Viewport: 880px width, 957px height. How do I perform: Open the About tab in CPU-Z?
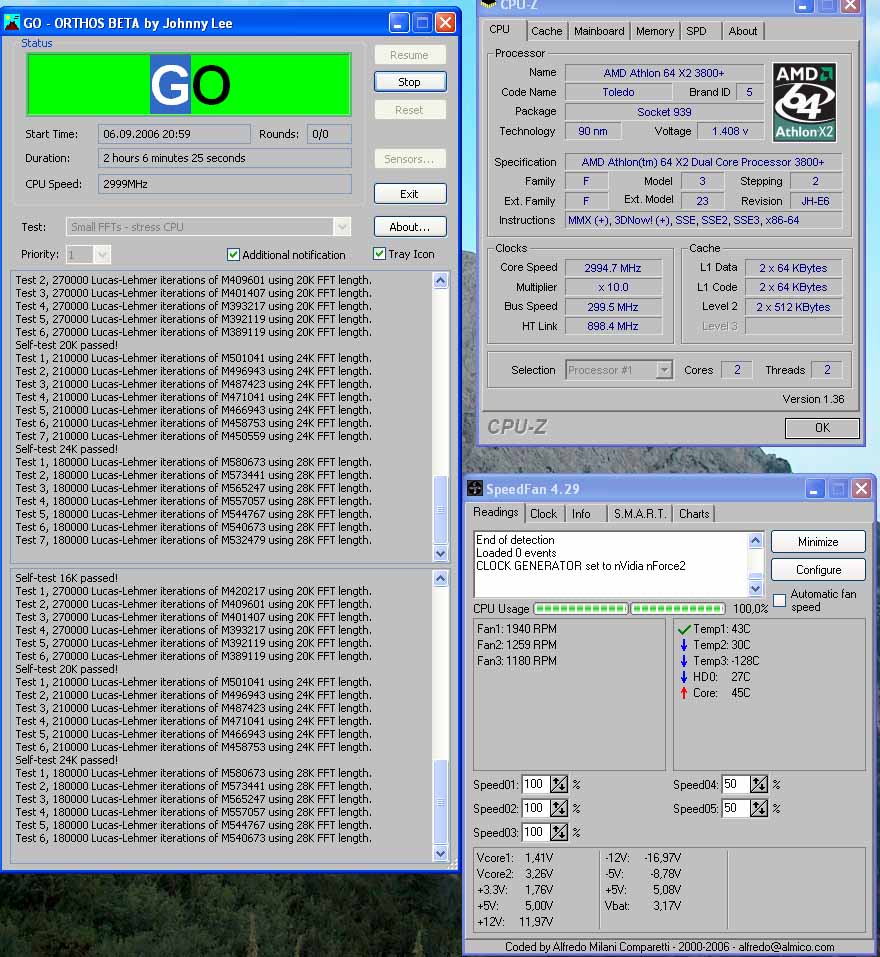[743, 31]
